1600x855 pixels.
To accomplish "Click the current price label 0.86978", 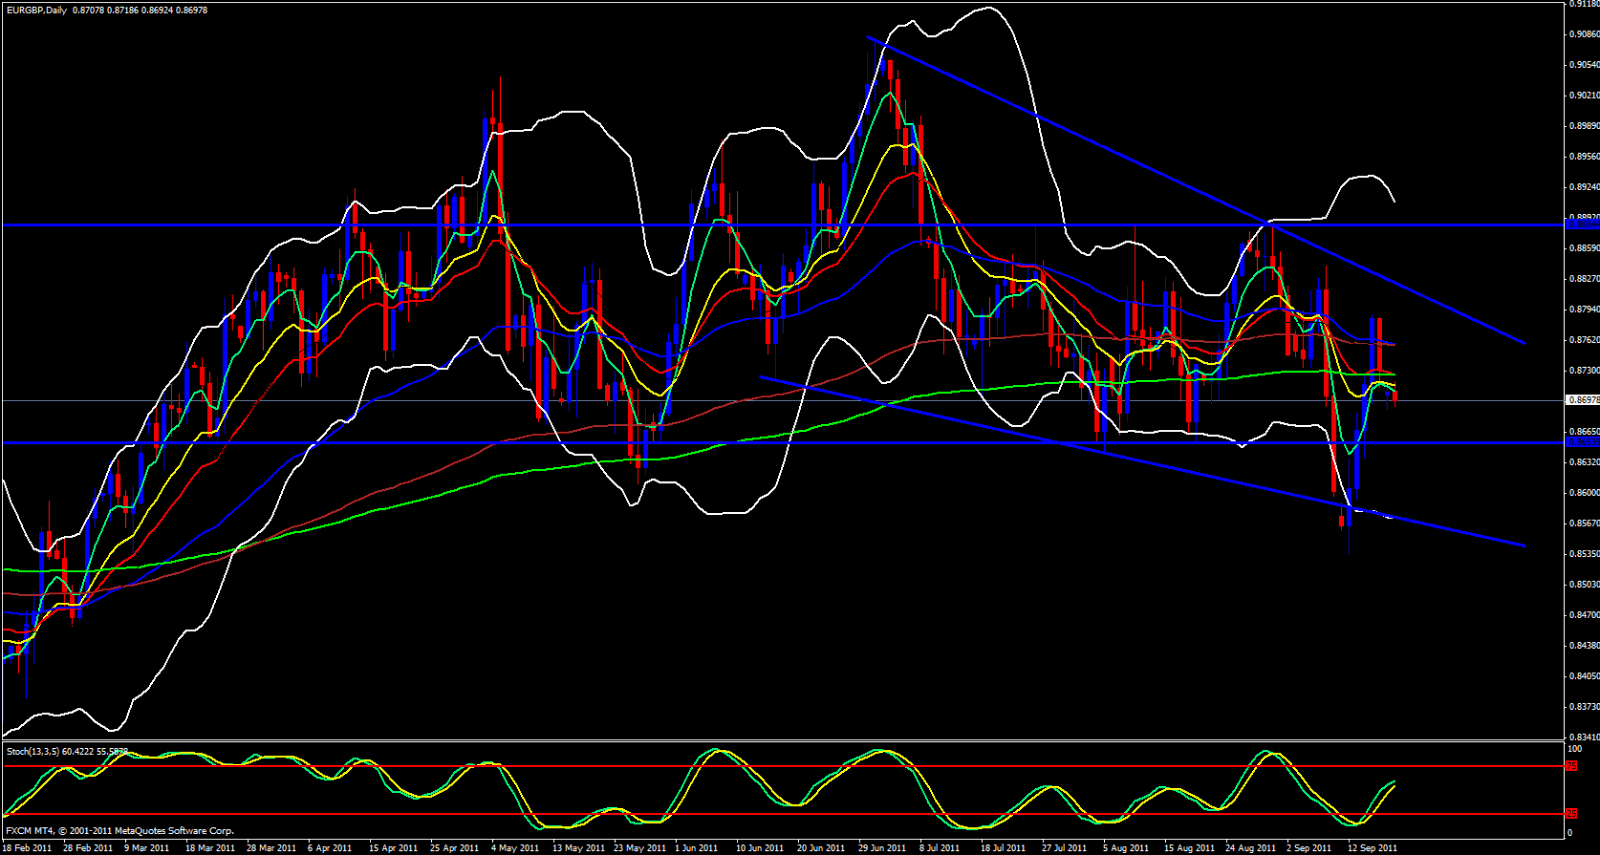I will (x=1582, y=400).
